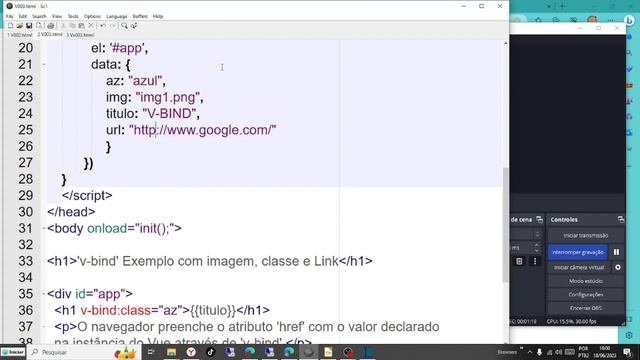Click line number 25 in the margin

click(25, 130)
